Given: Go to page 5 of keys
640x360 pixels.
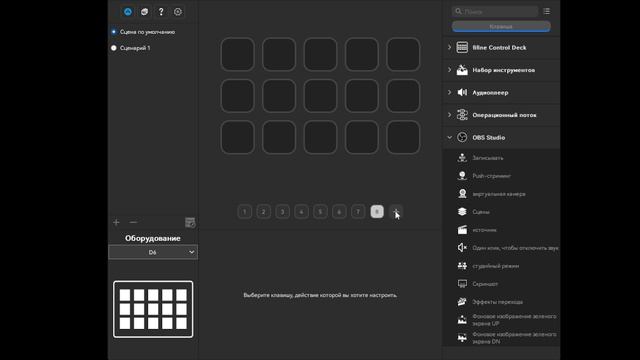Looking at the screenshot, I should coord(320,212).
